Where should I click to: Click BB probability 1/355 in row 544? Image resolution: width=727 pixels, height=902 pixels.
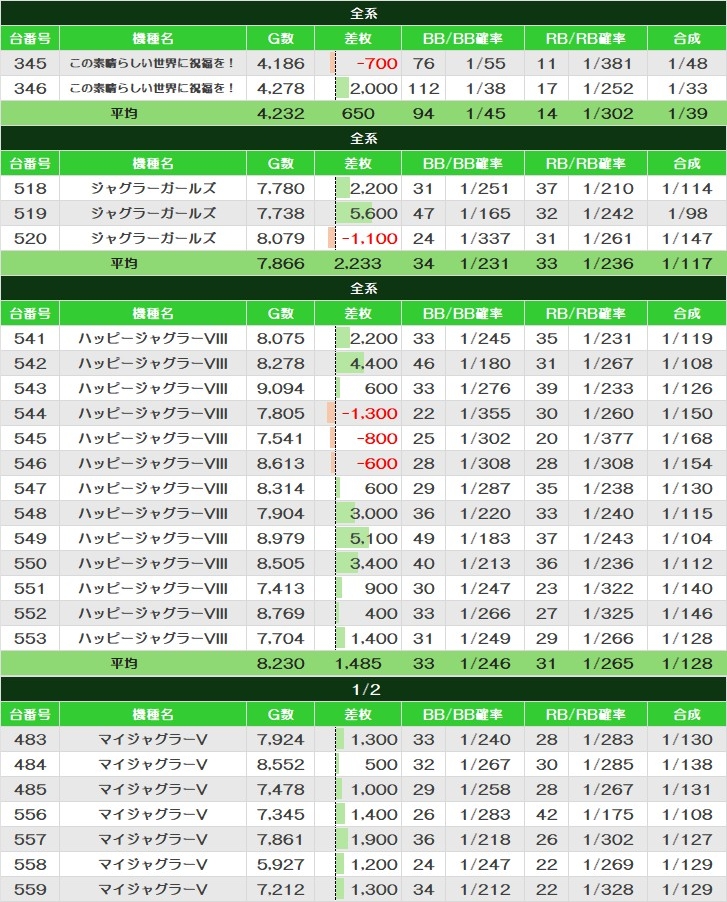pyautogui.click(x=485, y=414)
